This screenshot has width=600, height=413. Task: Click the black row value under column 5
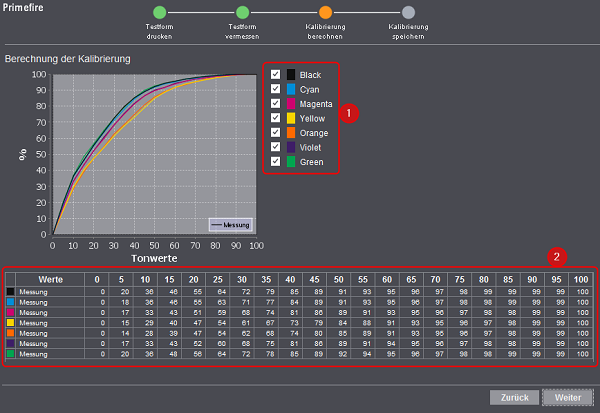125,292
